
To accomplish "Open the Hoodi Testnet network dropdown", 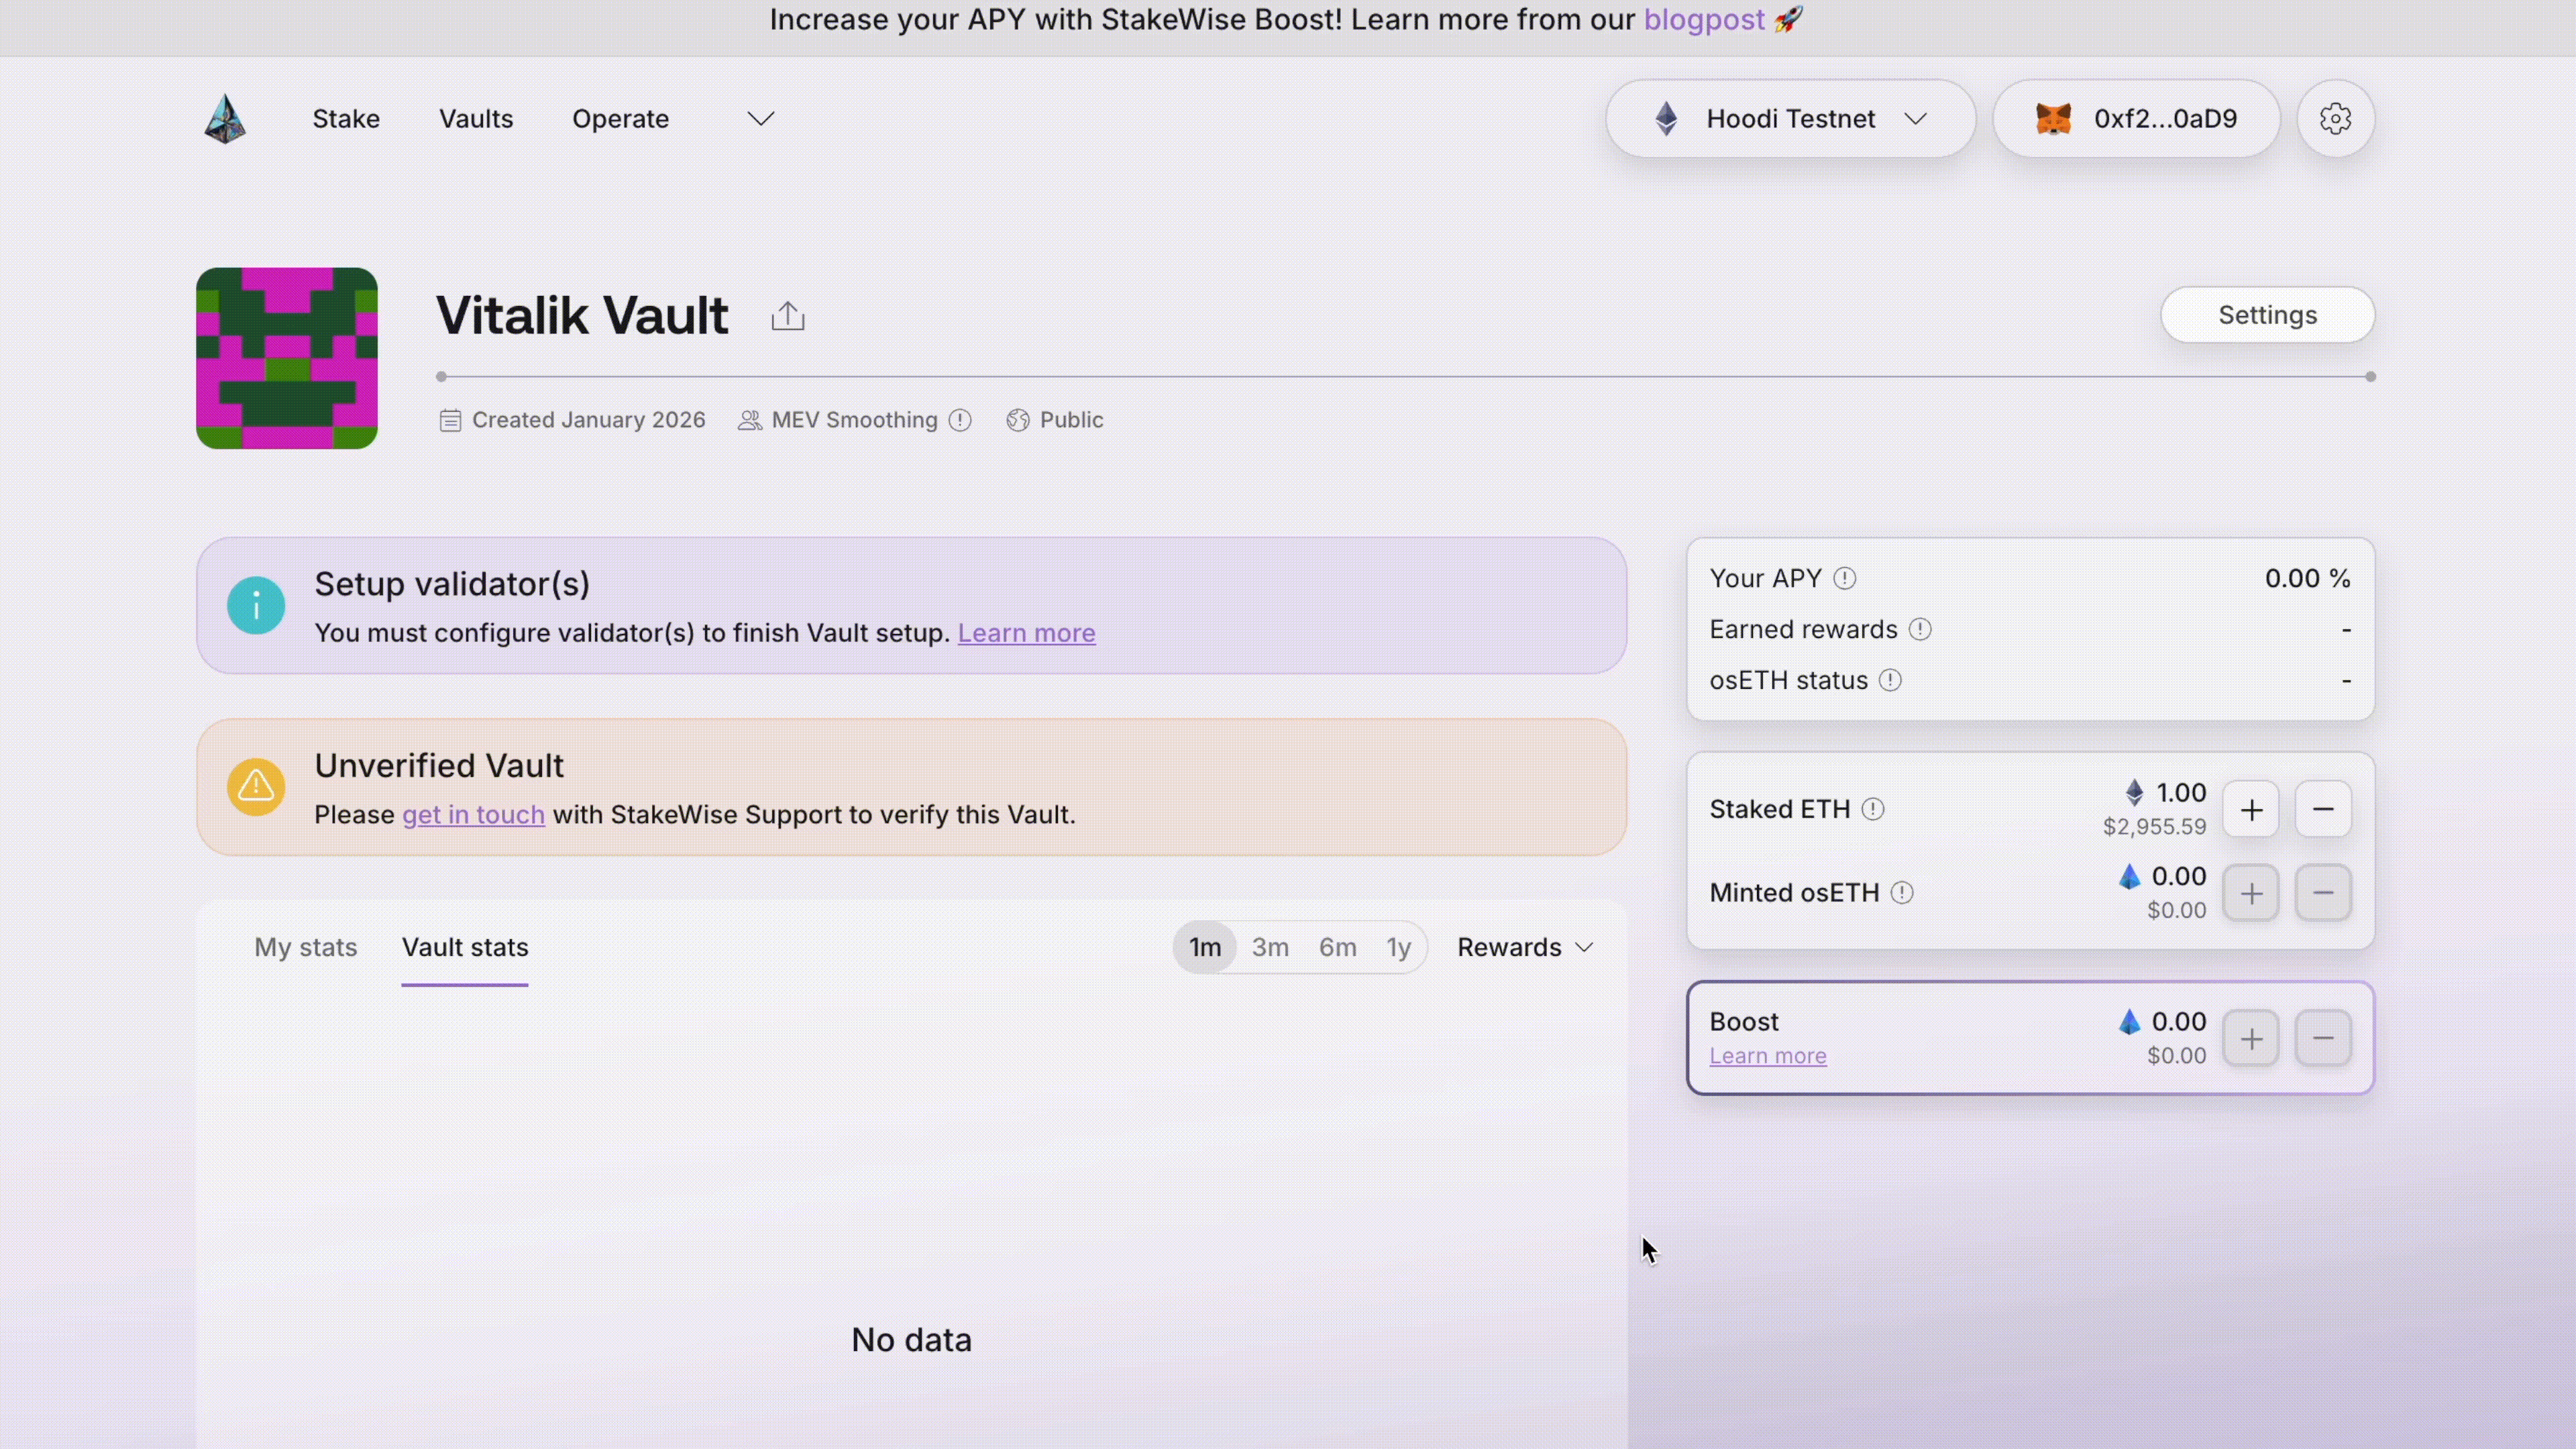I will (x=1789, y=118).
